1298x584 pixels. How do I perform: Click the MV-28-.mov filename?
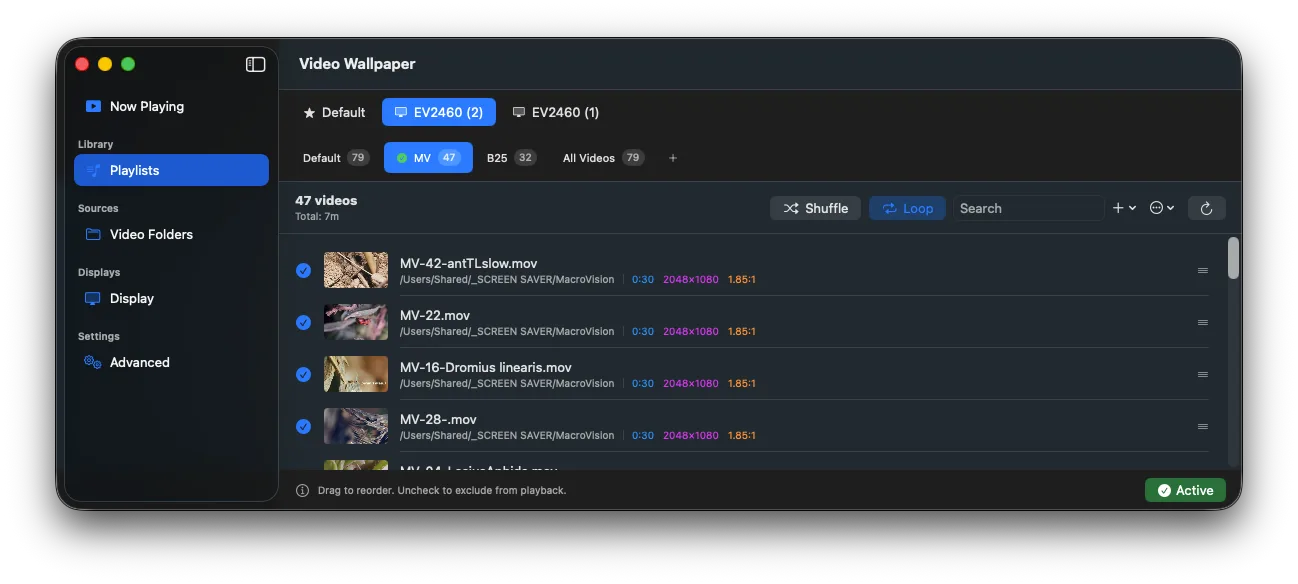438,419
